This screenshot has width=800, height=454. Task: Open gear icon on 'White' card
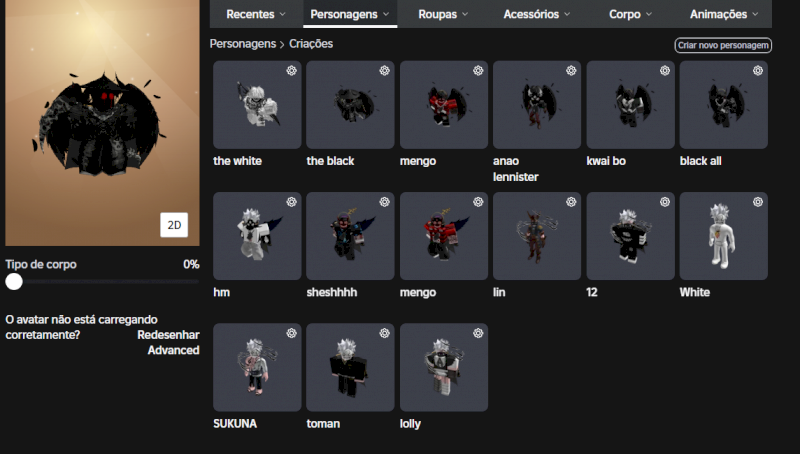coord(758,202)
